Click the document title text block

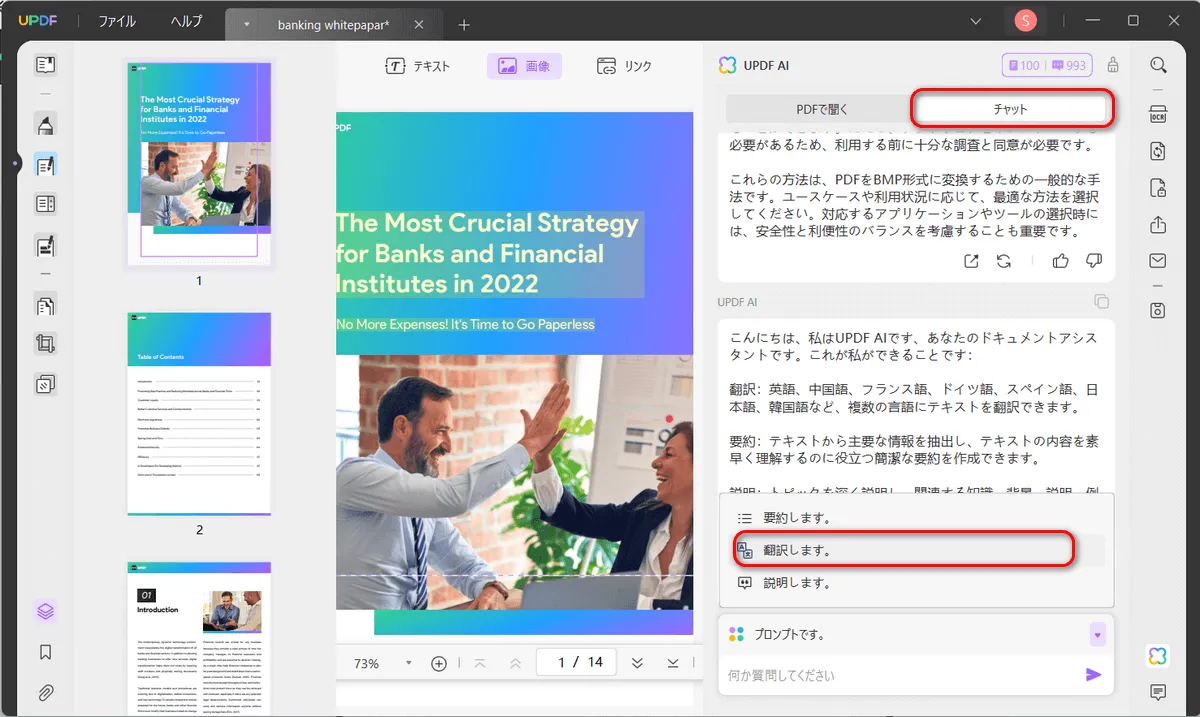[490, 253]
